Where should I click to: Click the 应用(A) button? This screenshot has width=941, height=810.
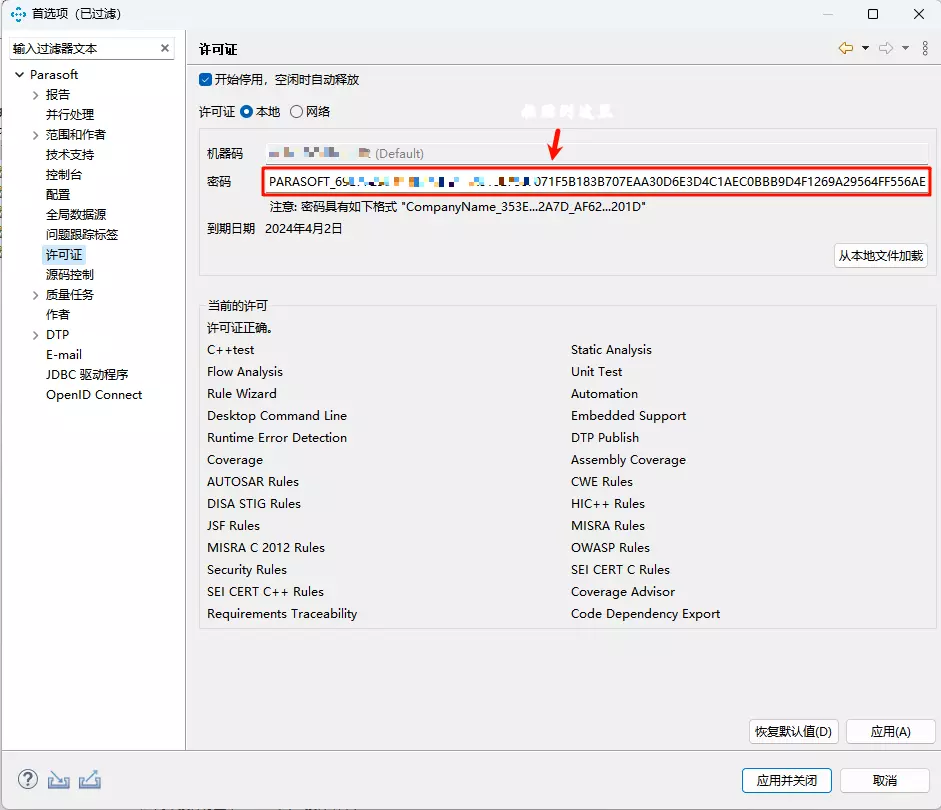891,731
